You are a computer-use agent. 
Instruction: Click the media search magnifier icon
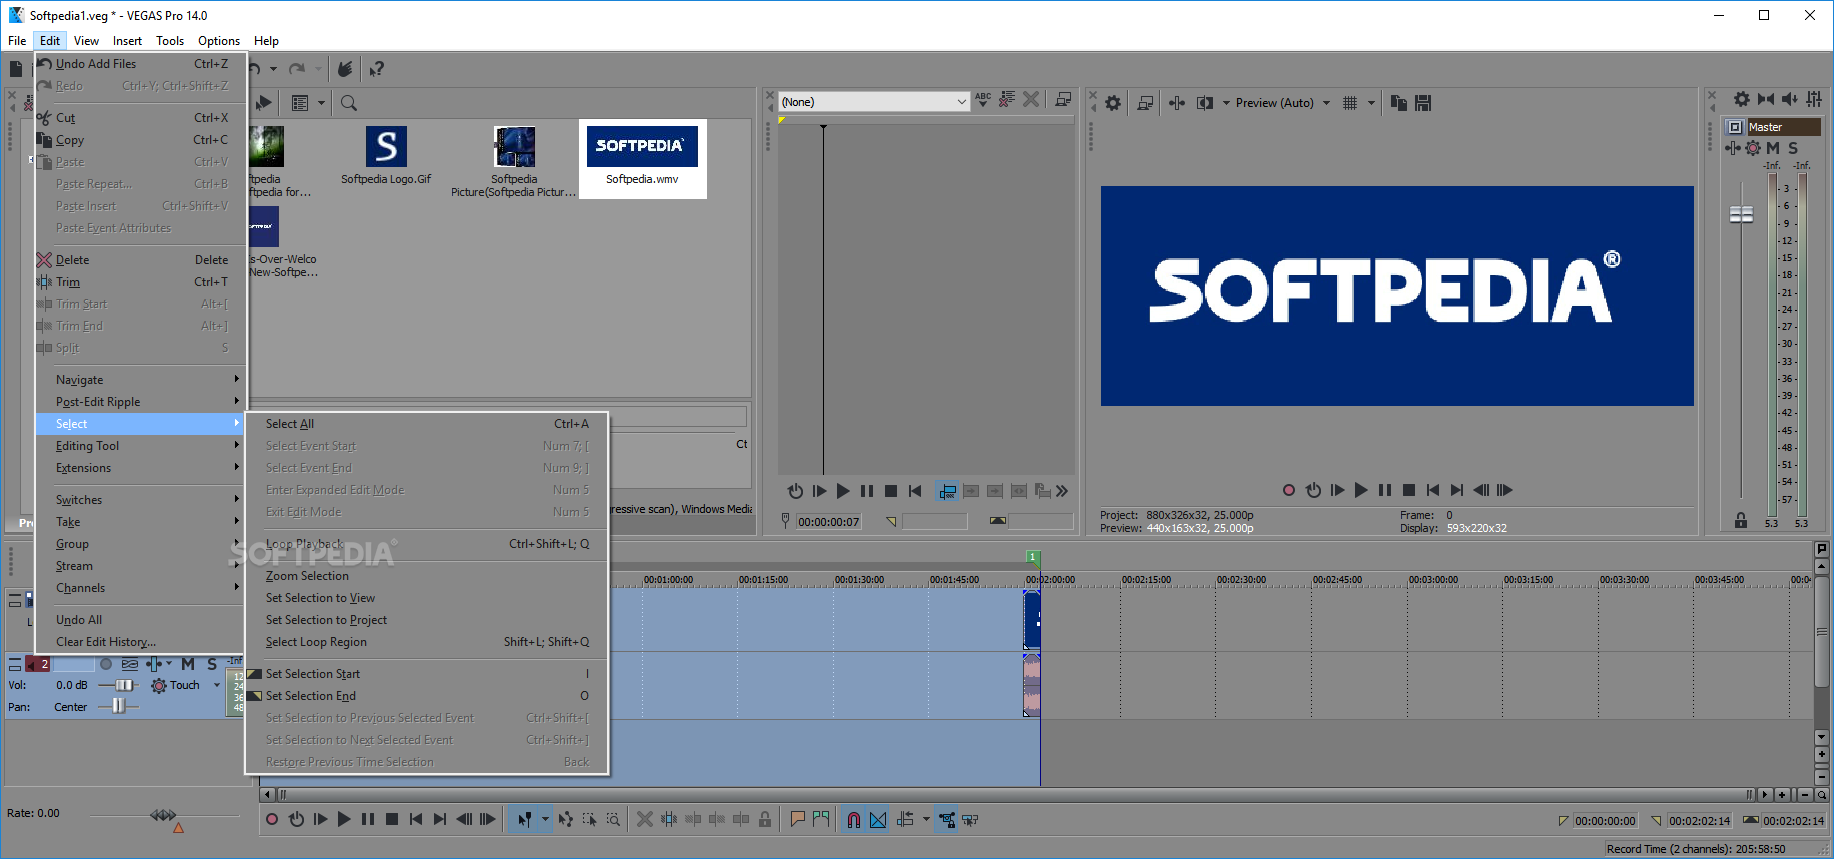[x=349, y=102]
